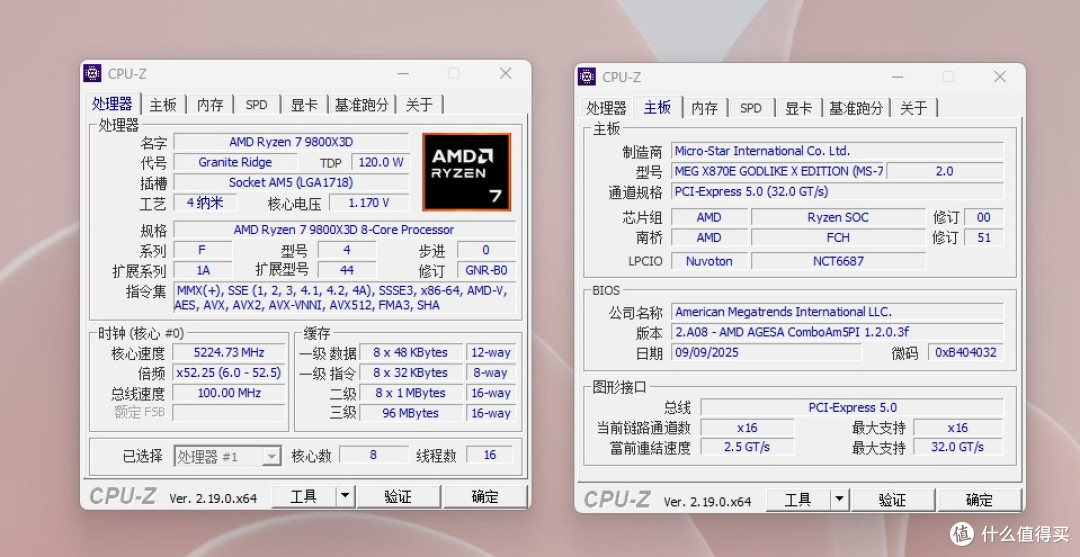Screen dimensions: 1080x557
Task: Click the 100.00 MHz bus speed value
Action: pyautogui.click(x=229, y=393)
